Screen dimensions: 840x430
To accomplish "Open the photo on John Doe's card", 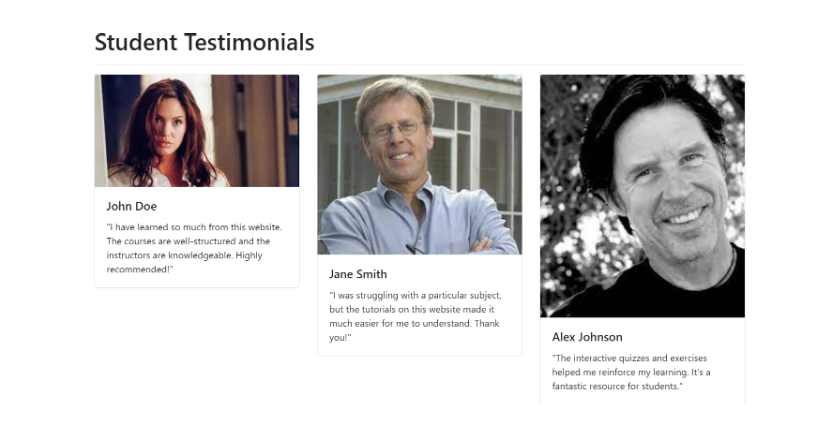I will [197, 131].
